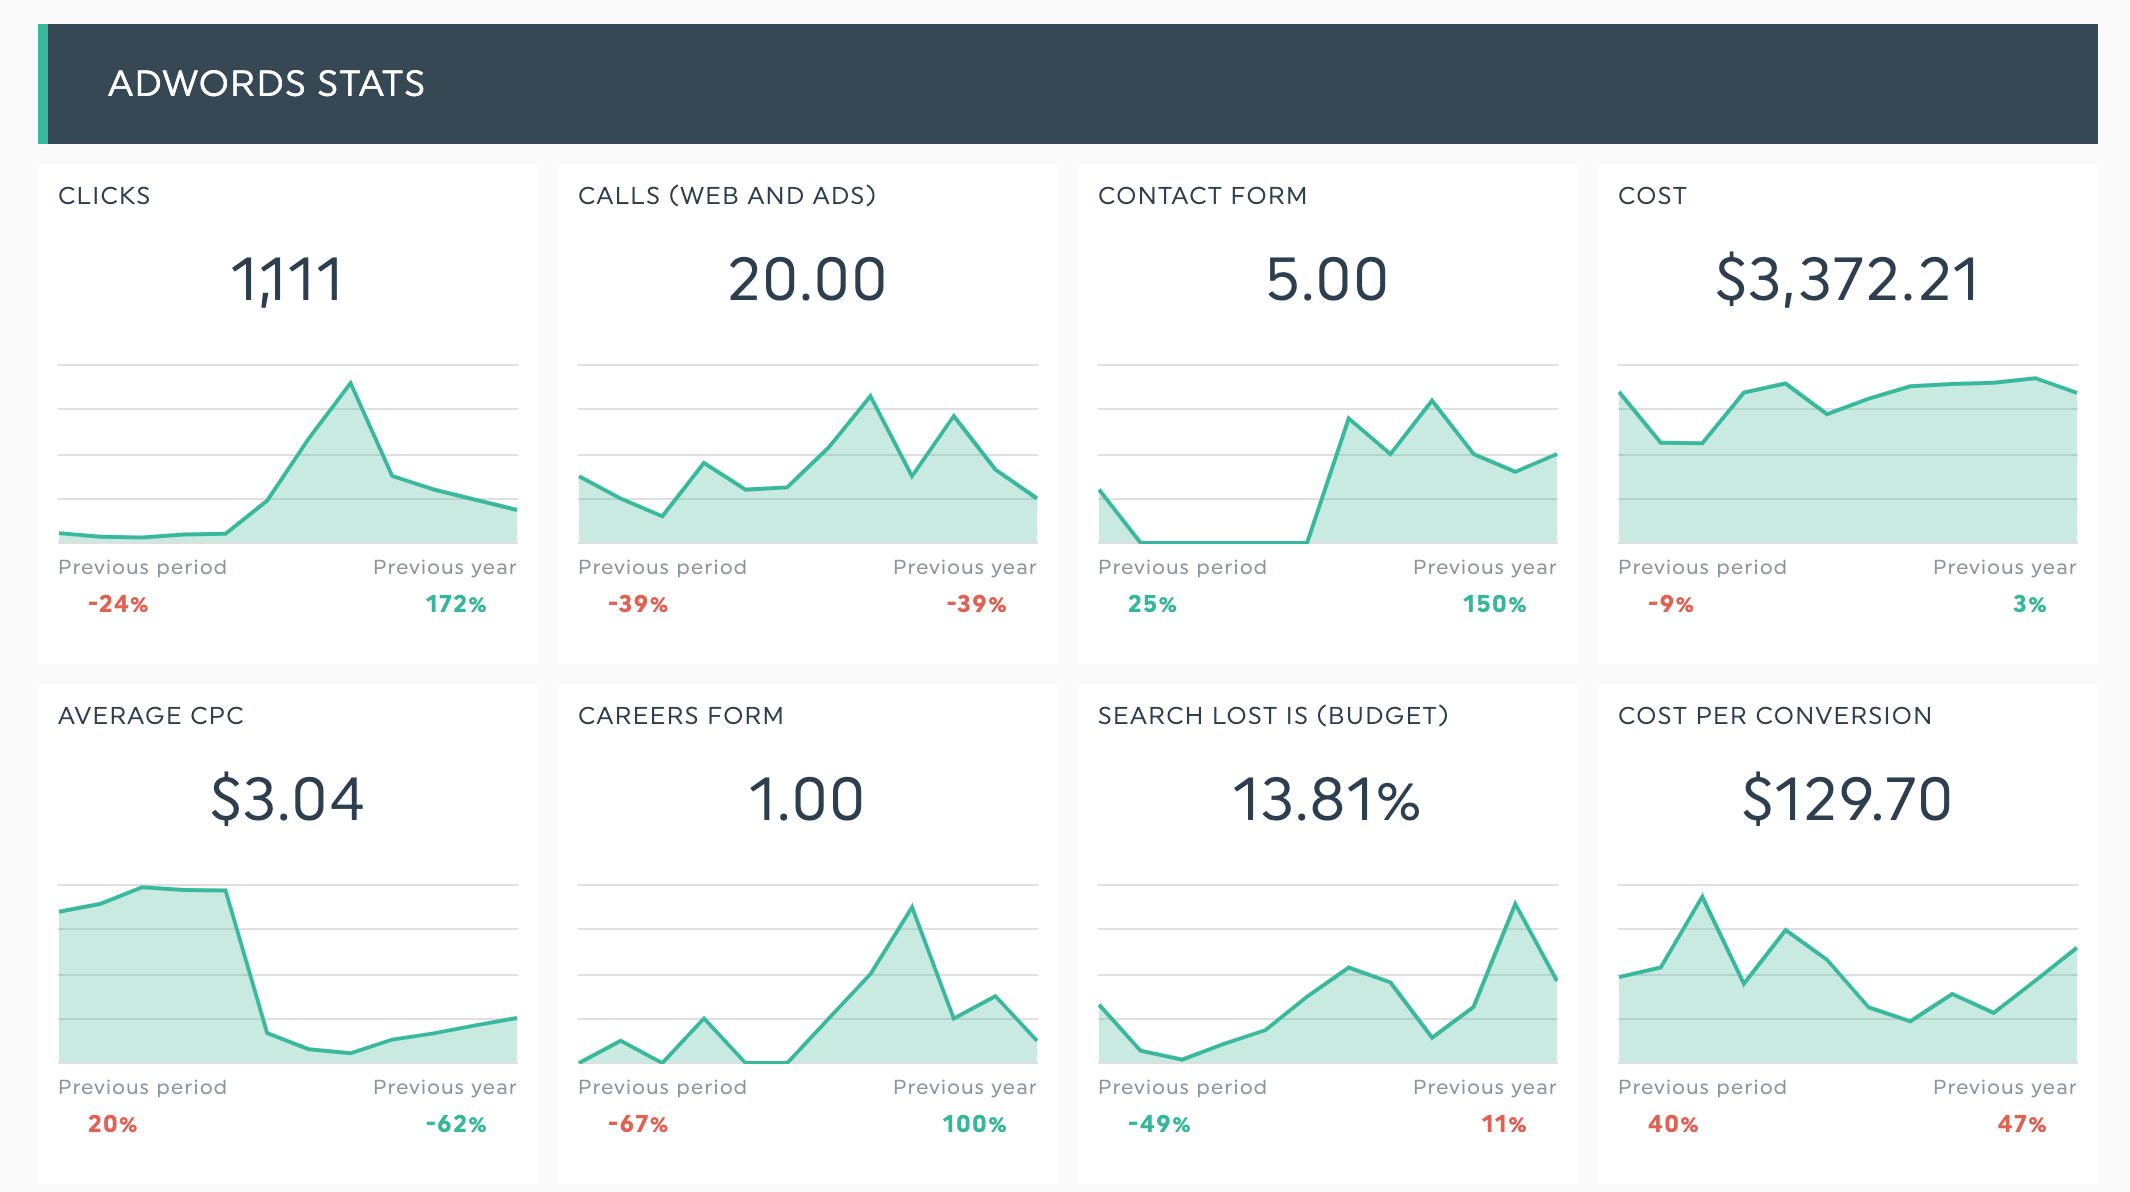Click the -67% previous period value
Image resolution: width=2130 pixels, height=1192 pixels.
(x=638, y=1124)
